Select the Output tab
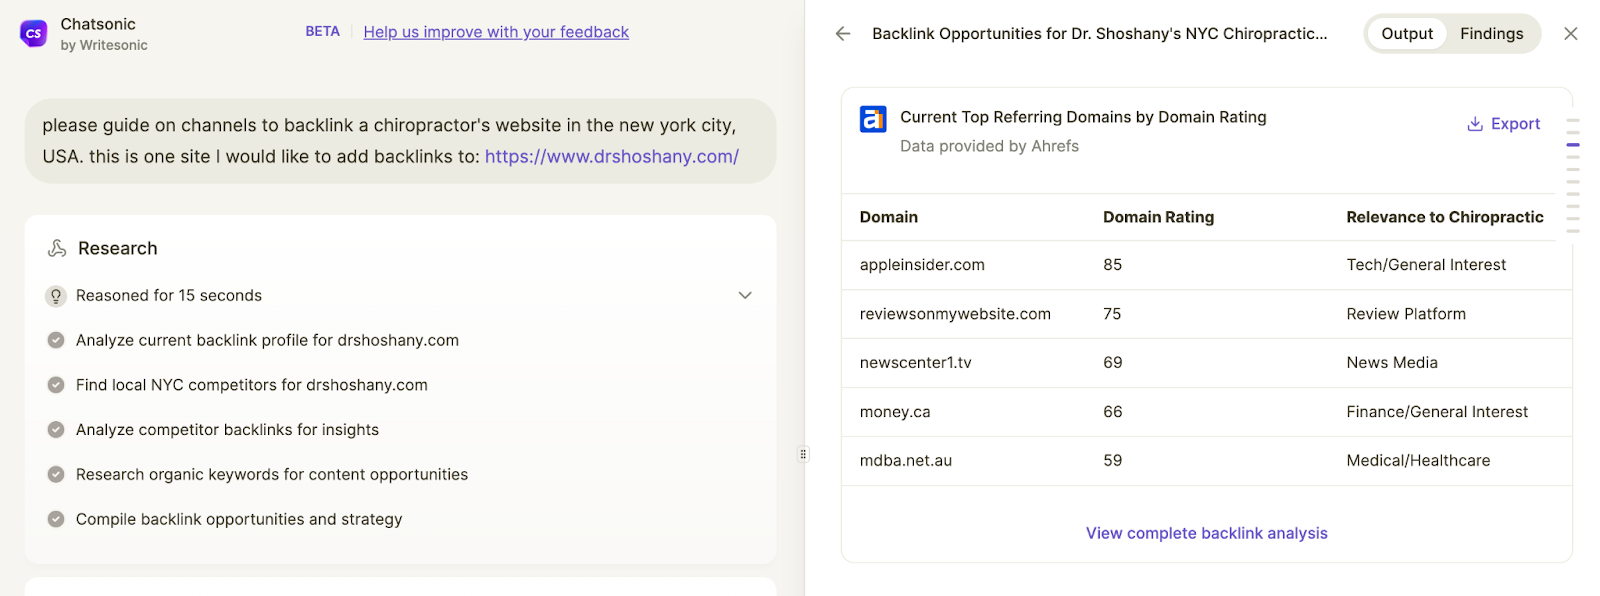Image resolution: width=1600 pixels, height=596 pixels. [1406, 34]
